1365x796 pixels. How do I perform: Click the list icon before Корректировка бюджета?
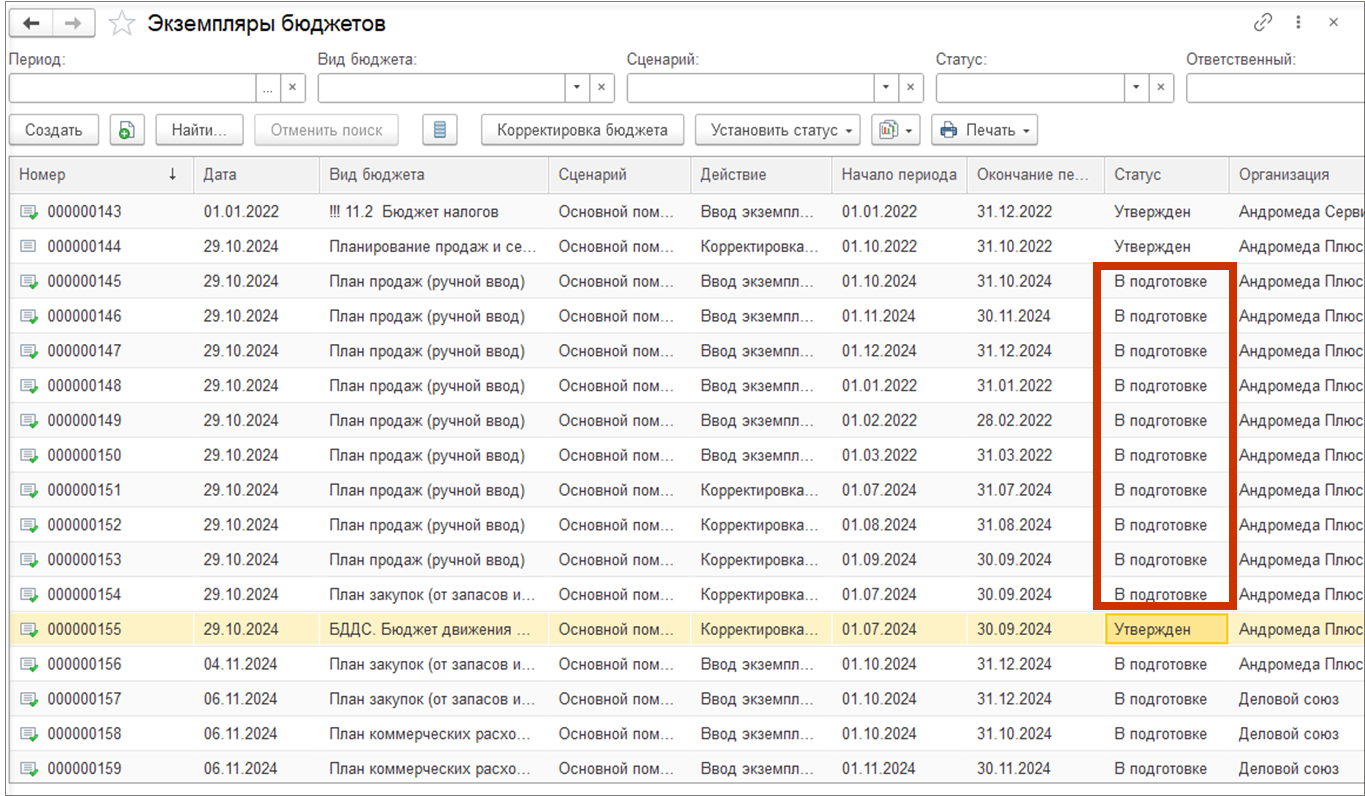click(x=440, y=130)
